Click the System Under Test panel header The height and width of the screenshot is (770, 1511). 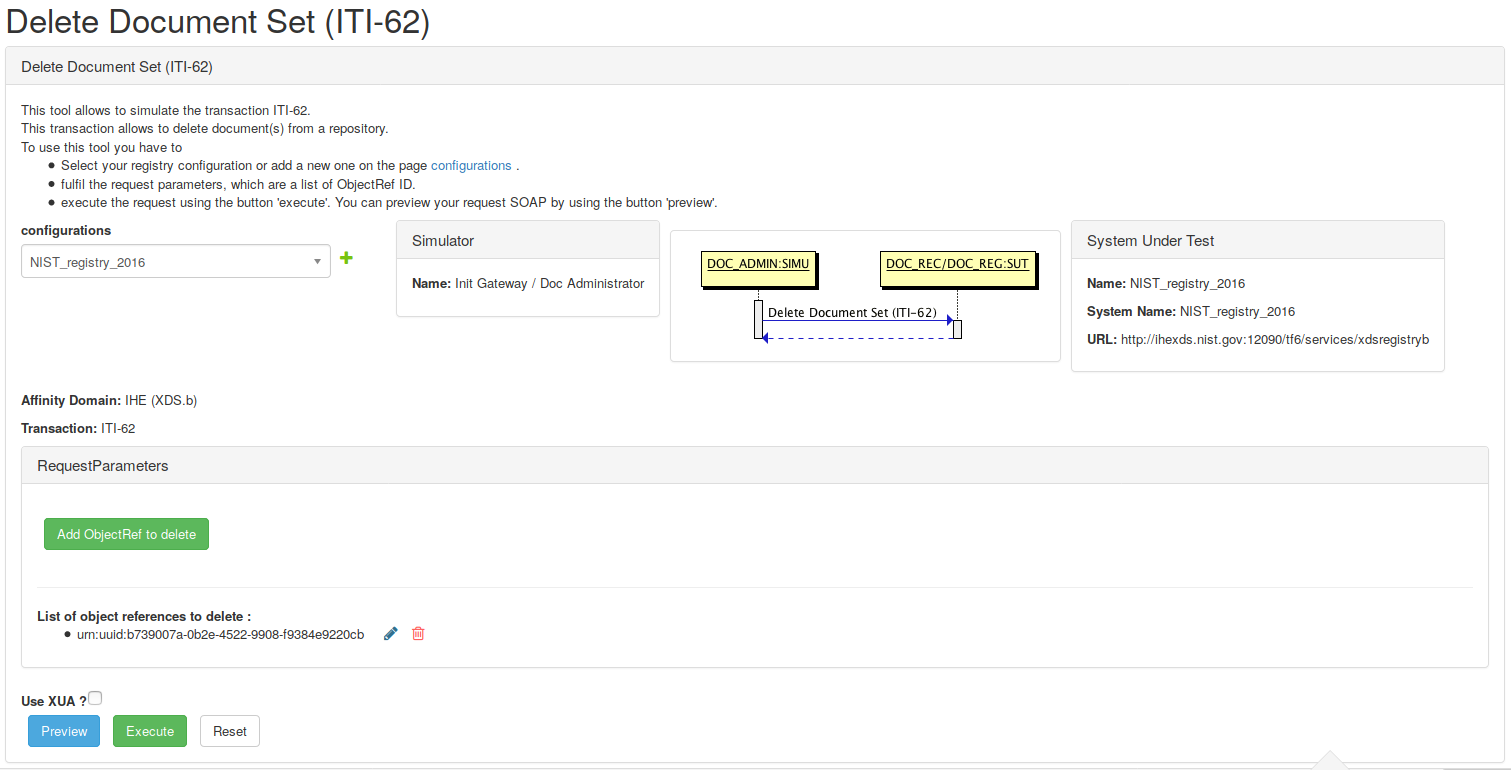pos(1150,241)
